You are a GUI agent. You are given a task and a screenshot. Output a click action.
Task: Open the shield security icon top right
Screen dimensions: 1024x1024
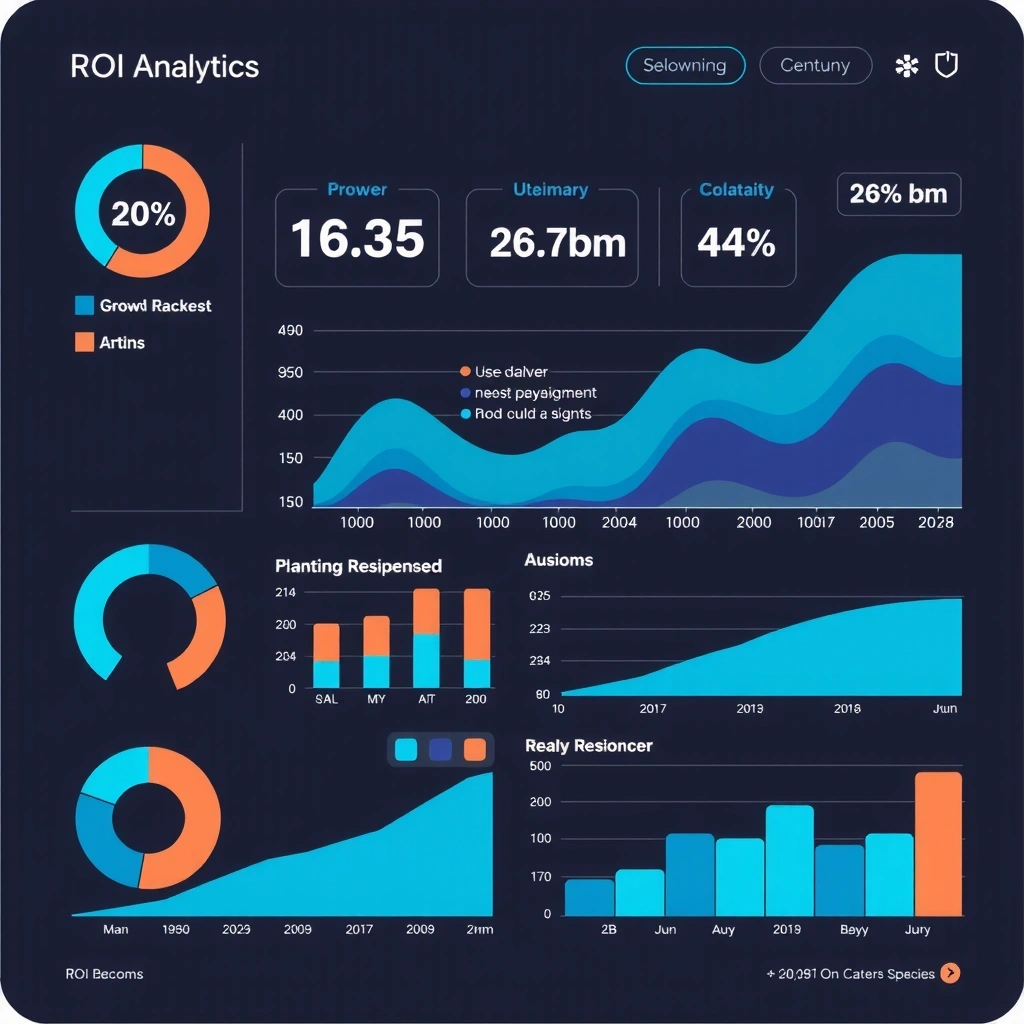[947, 65]
